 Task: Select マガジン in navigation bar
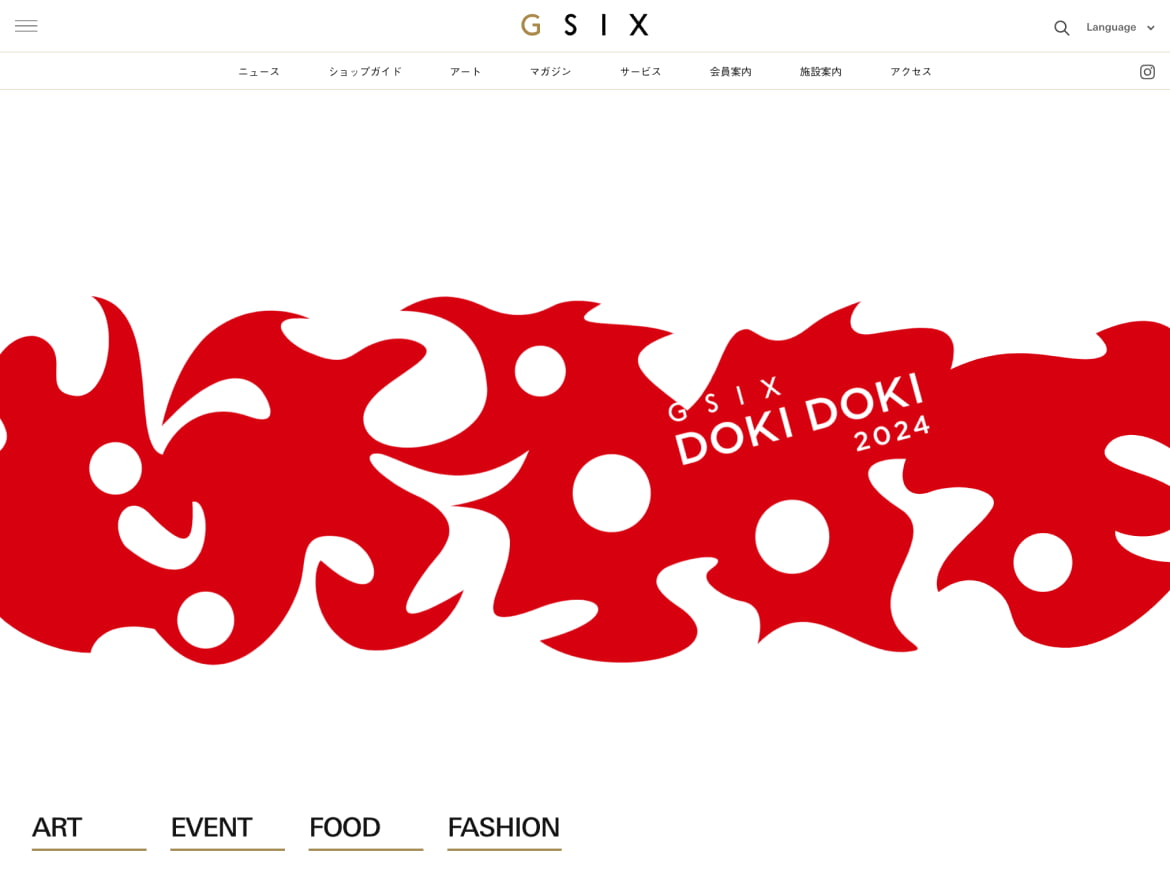551,72
